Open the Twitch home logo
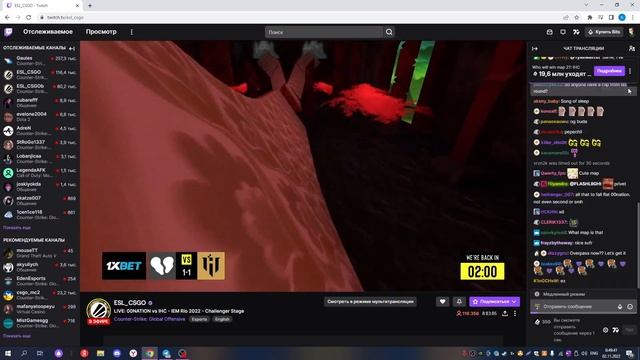This screenshot has height=360, width=640. click(x=8, y=32)
